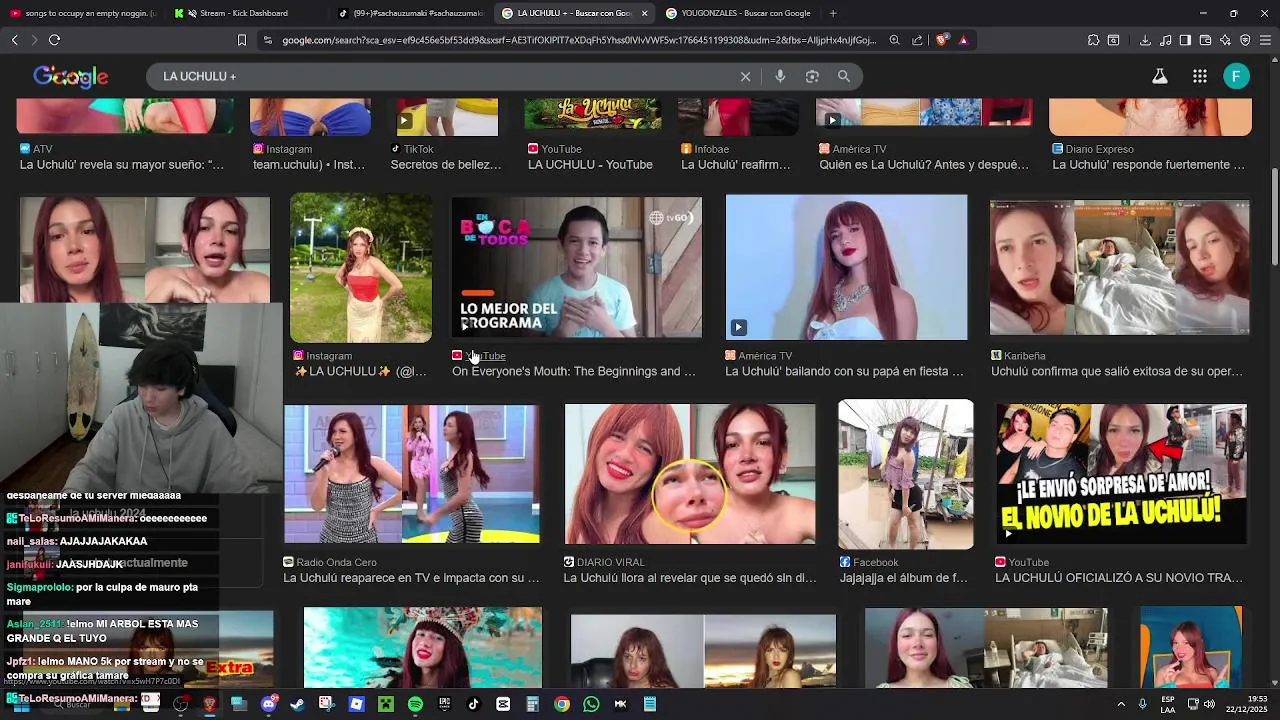
Task: Close the LA UCHULU search tab
Action: point(644,13)
